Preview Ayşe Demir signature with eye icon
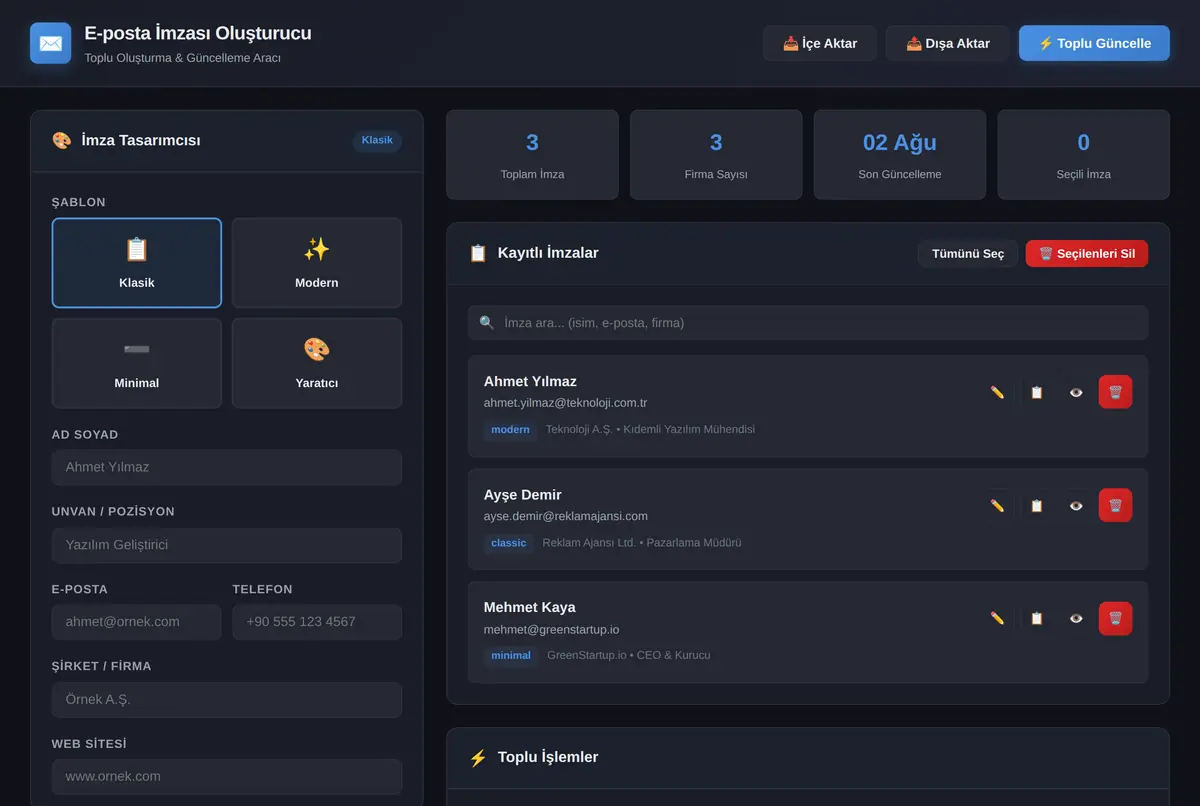 (1076, 505)
